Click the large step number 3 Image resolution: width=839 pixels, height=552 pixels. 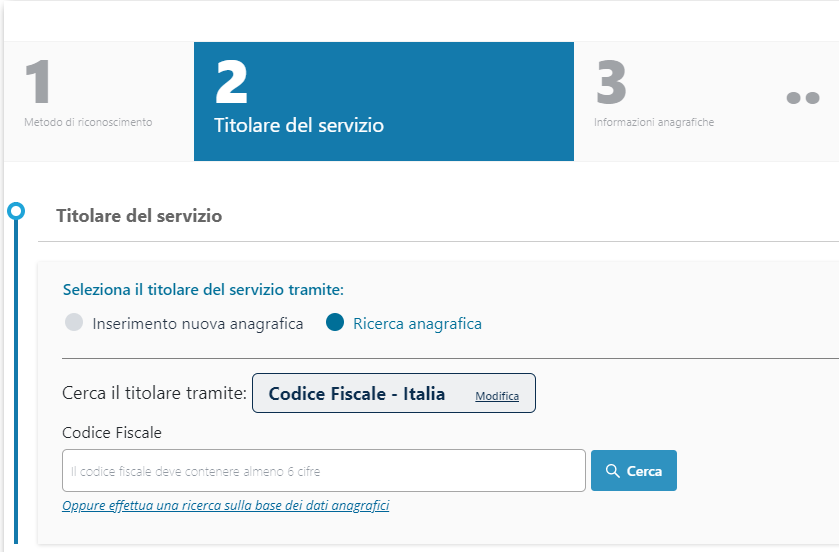pyautogui.click(x=611, y=83)
